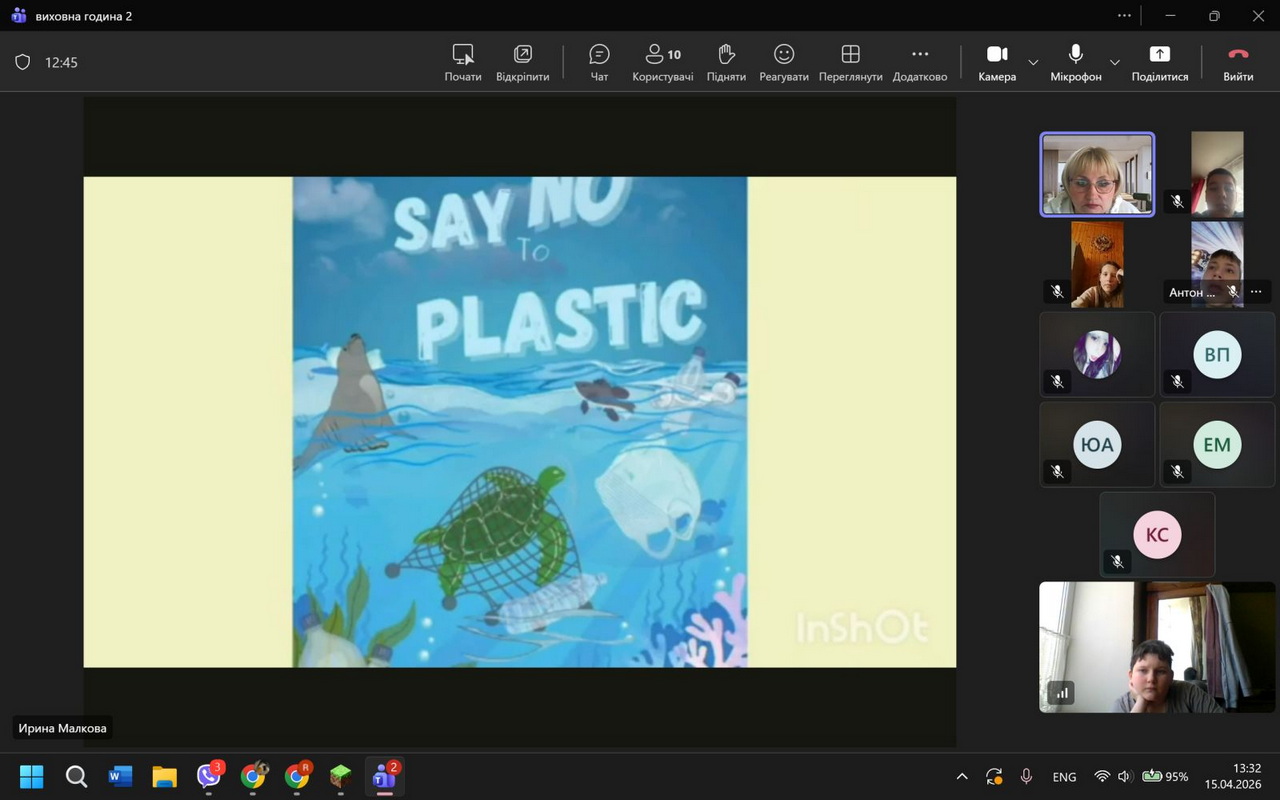Open the Додатково more actions menu
Screen dimensions: 1280x800
[x=919, y=62]
